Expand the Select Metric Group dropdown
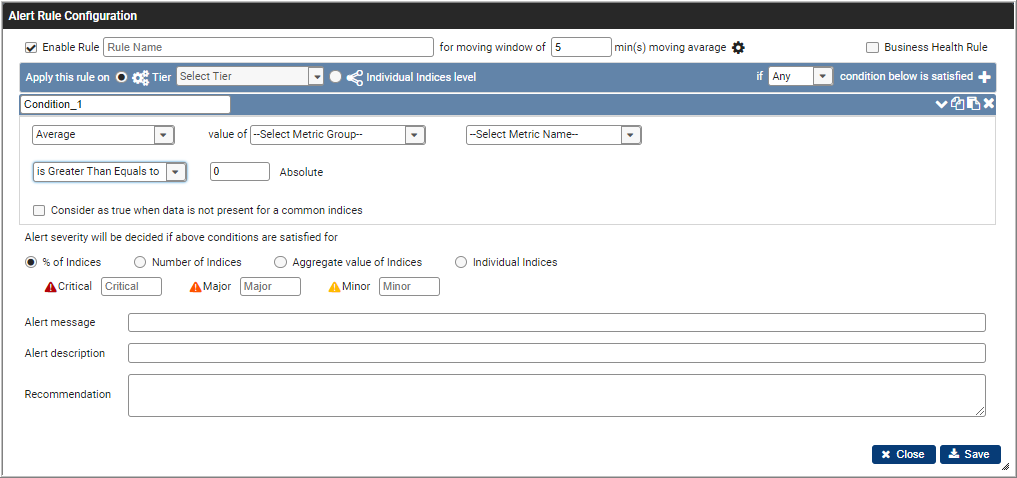Screen dimensions: 1017x478 (337, 135)
